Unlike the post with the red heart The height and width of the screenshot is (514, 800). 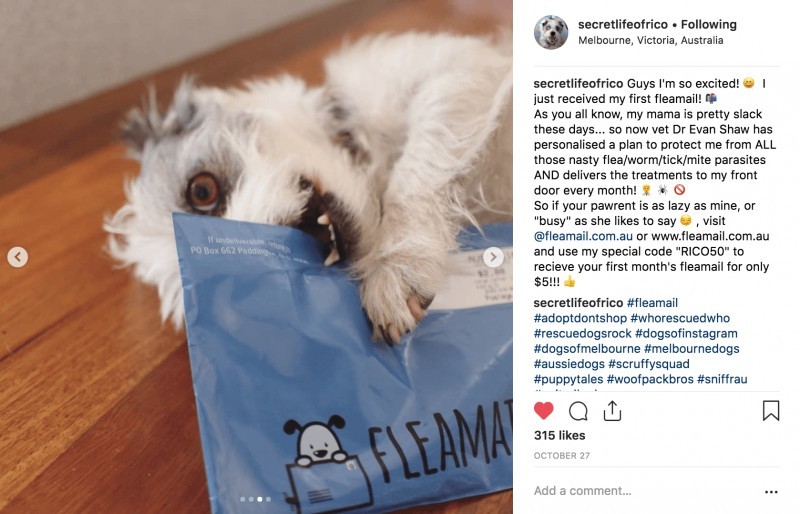543,411
